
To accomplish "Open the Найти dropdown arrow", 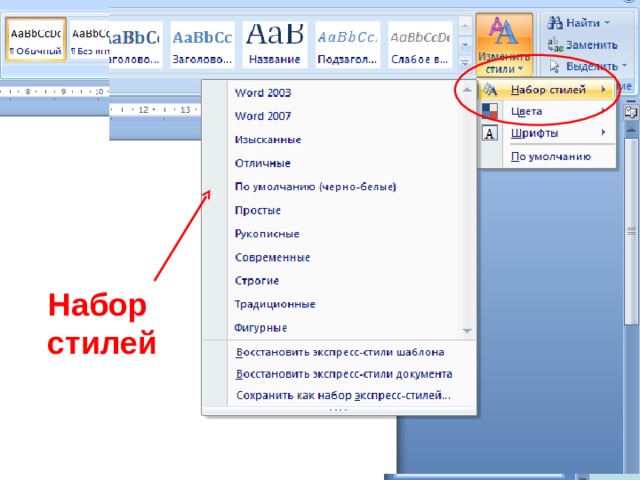I will 607,22.
